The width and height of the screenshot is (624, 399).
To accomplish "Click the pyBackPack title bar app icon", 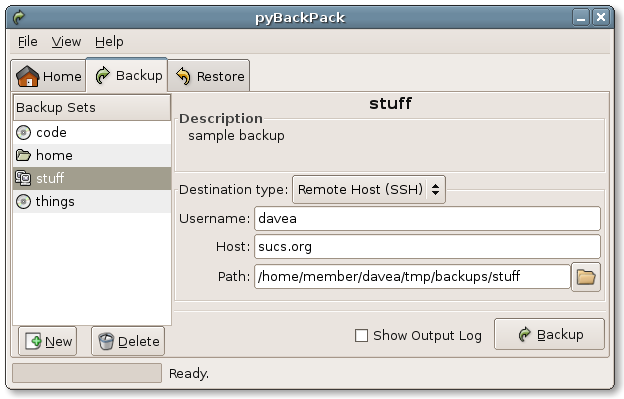I will click(19, 17).
